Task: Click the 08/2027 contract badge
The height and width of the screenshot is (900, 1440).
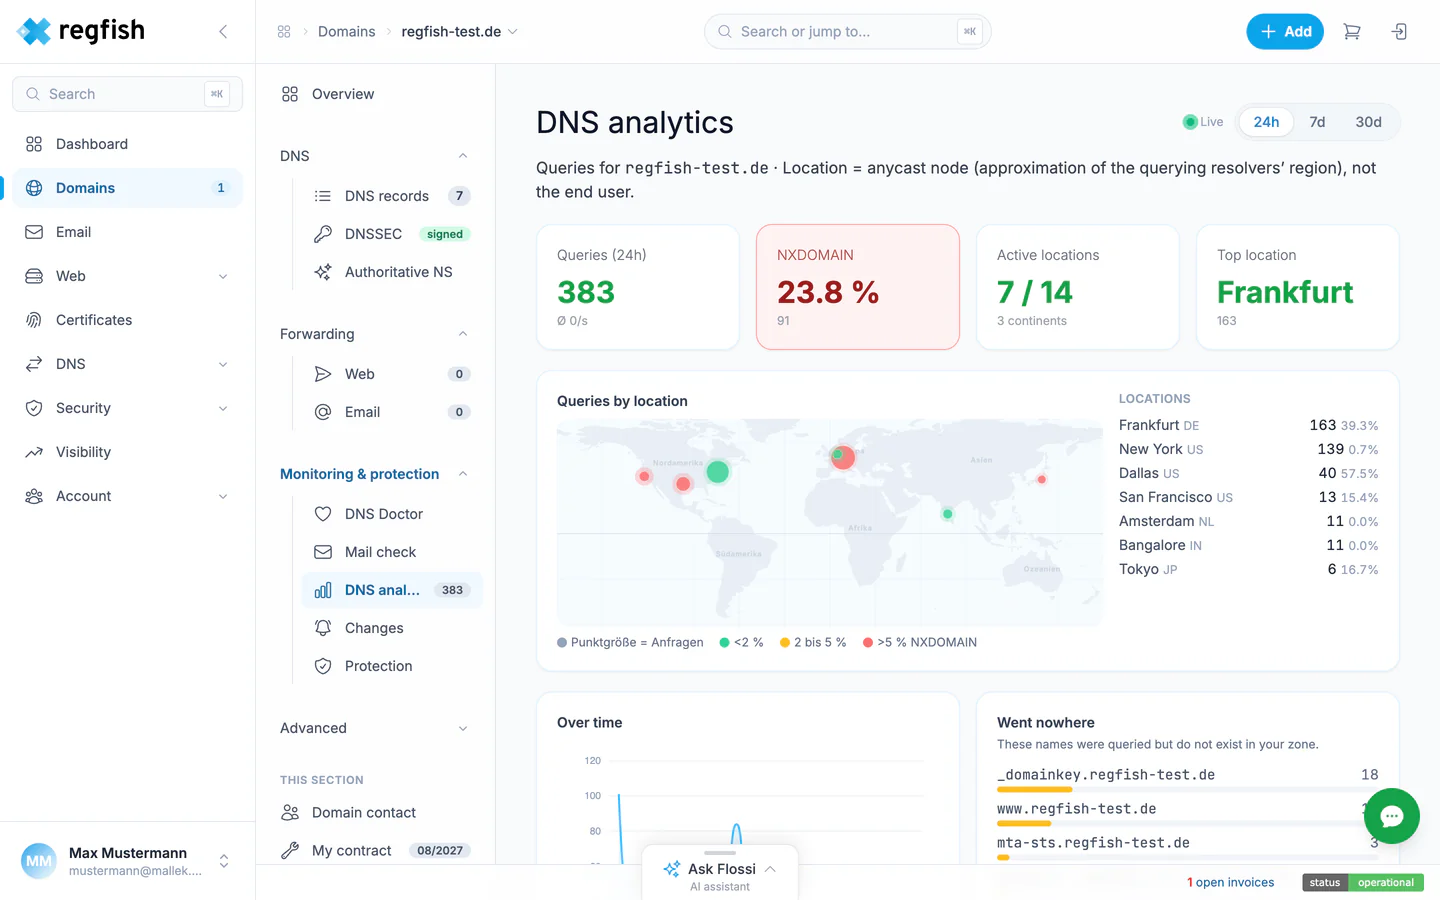Action: pos(440,850)
